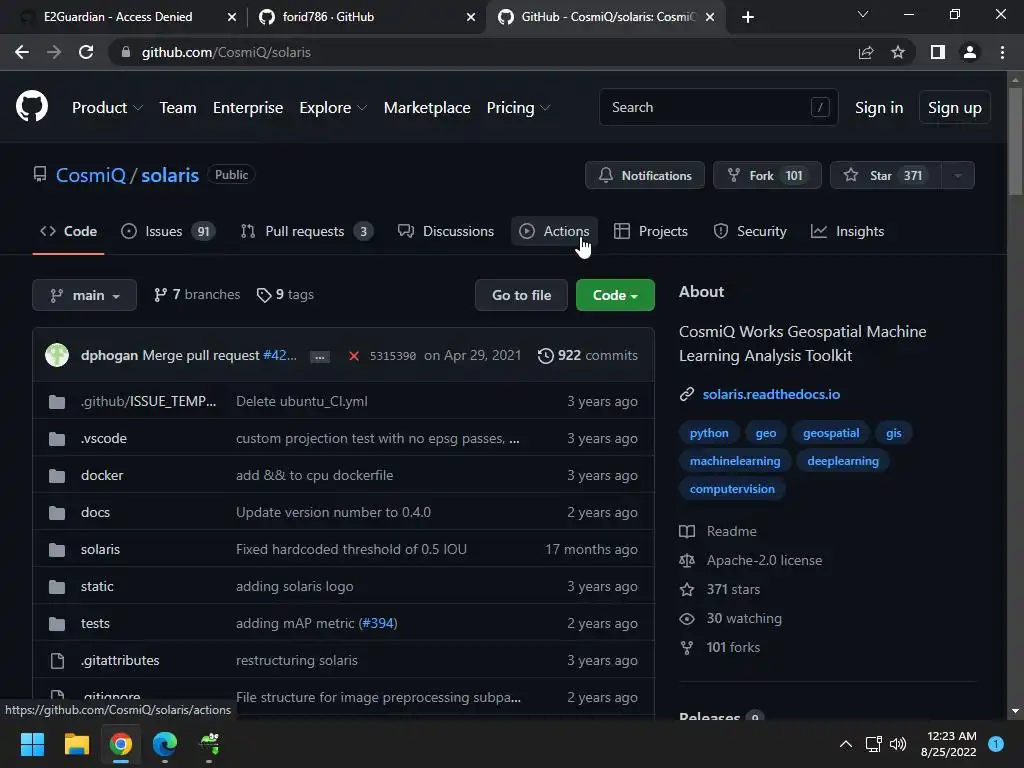Image resolution: width=1024 pixels, height=768 pixels.
Task: Click the GitHub Octocat logo
Action: coord(32,107)
